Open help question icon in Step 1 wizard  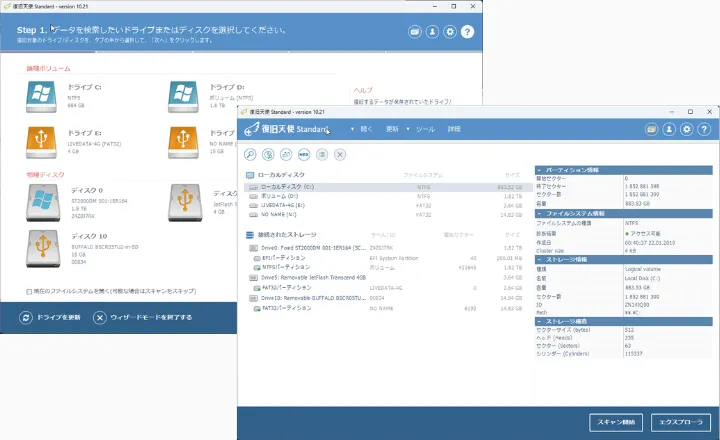[467, 32]
